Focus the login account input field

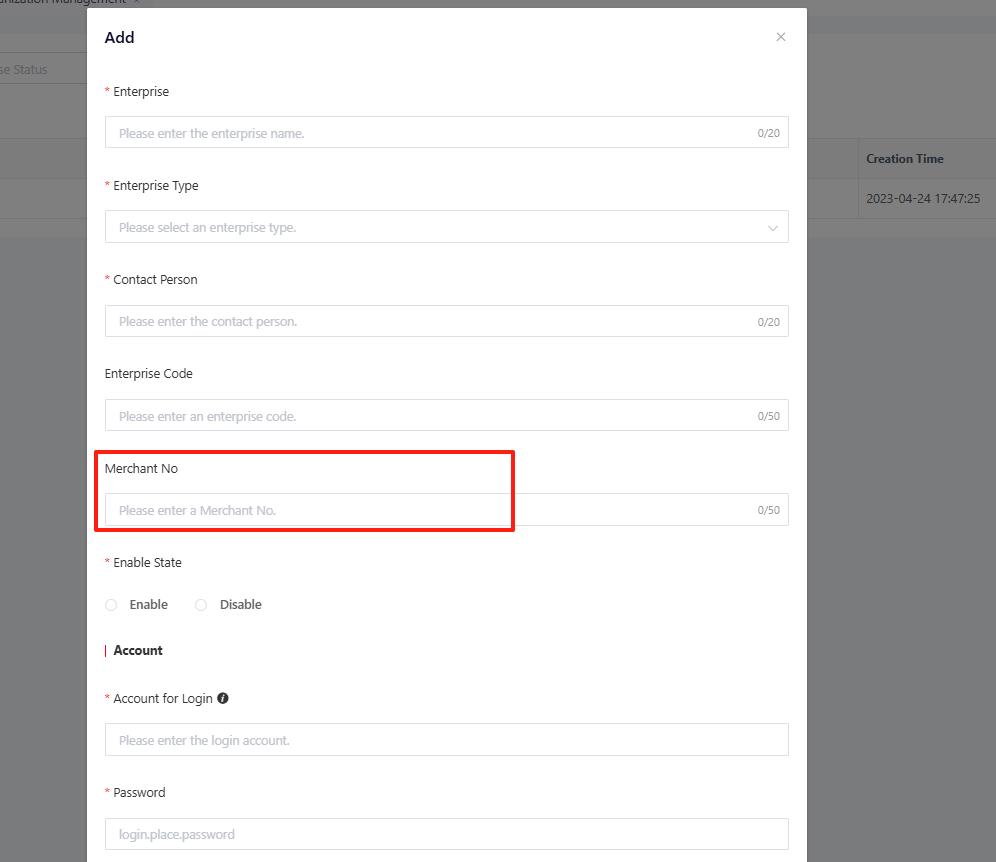tap(446, 740)
